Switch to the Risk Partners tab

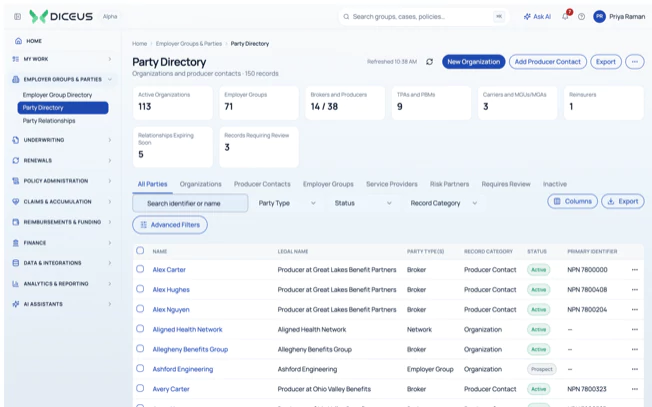pyautogui.click(x=449, y=184)
